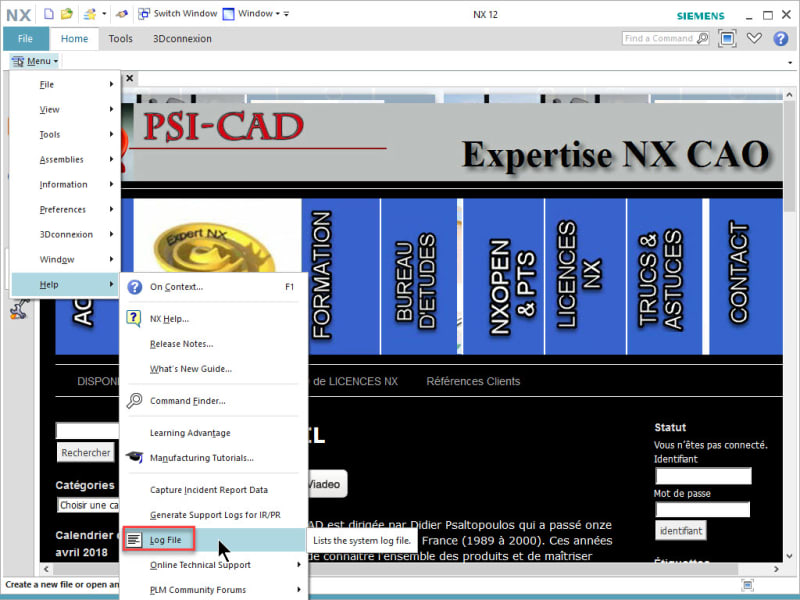This screenshot has height=600, width=800.
Task: Open the BUREAU D'ETUDES section on webpage
Action: 419,276
